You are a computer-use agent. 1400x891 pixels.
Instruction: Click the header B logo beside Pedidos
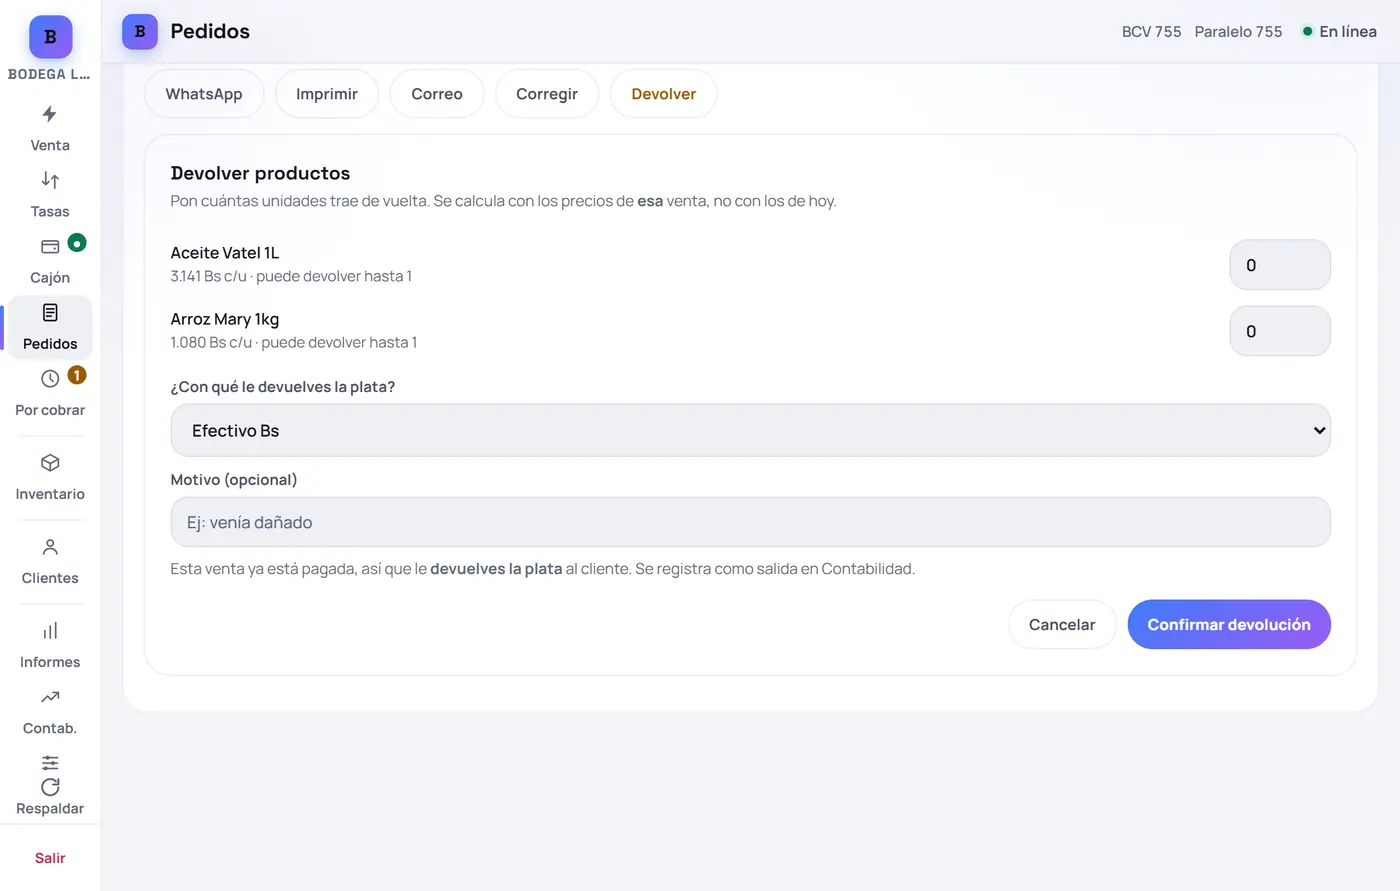point(140,32)
